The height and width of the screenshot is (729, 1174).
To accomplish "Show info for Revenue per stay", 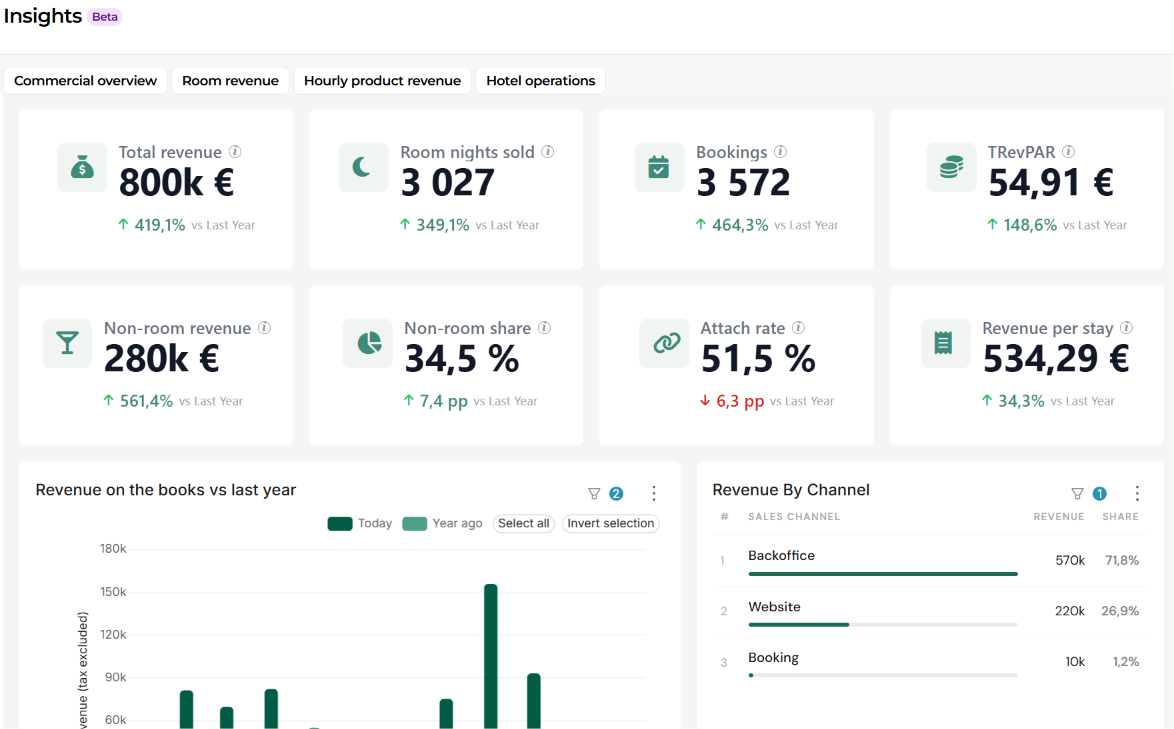I will click(x=1127, y=328).
